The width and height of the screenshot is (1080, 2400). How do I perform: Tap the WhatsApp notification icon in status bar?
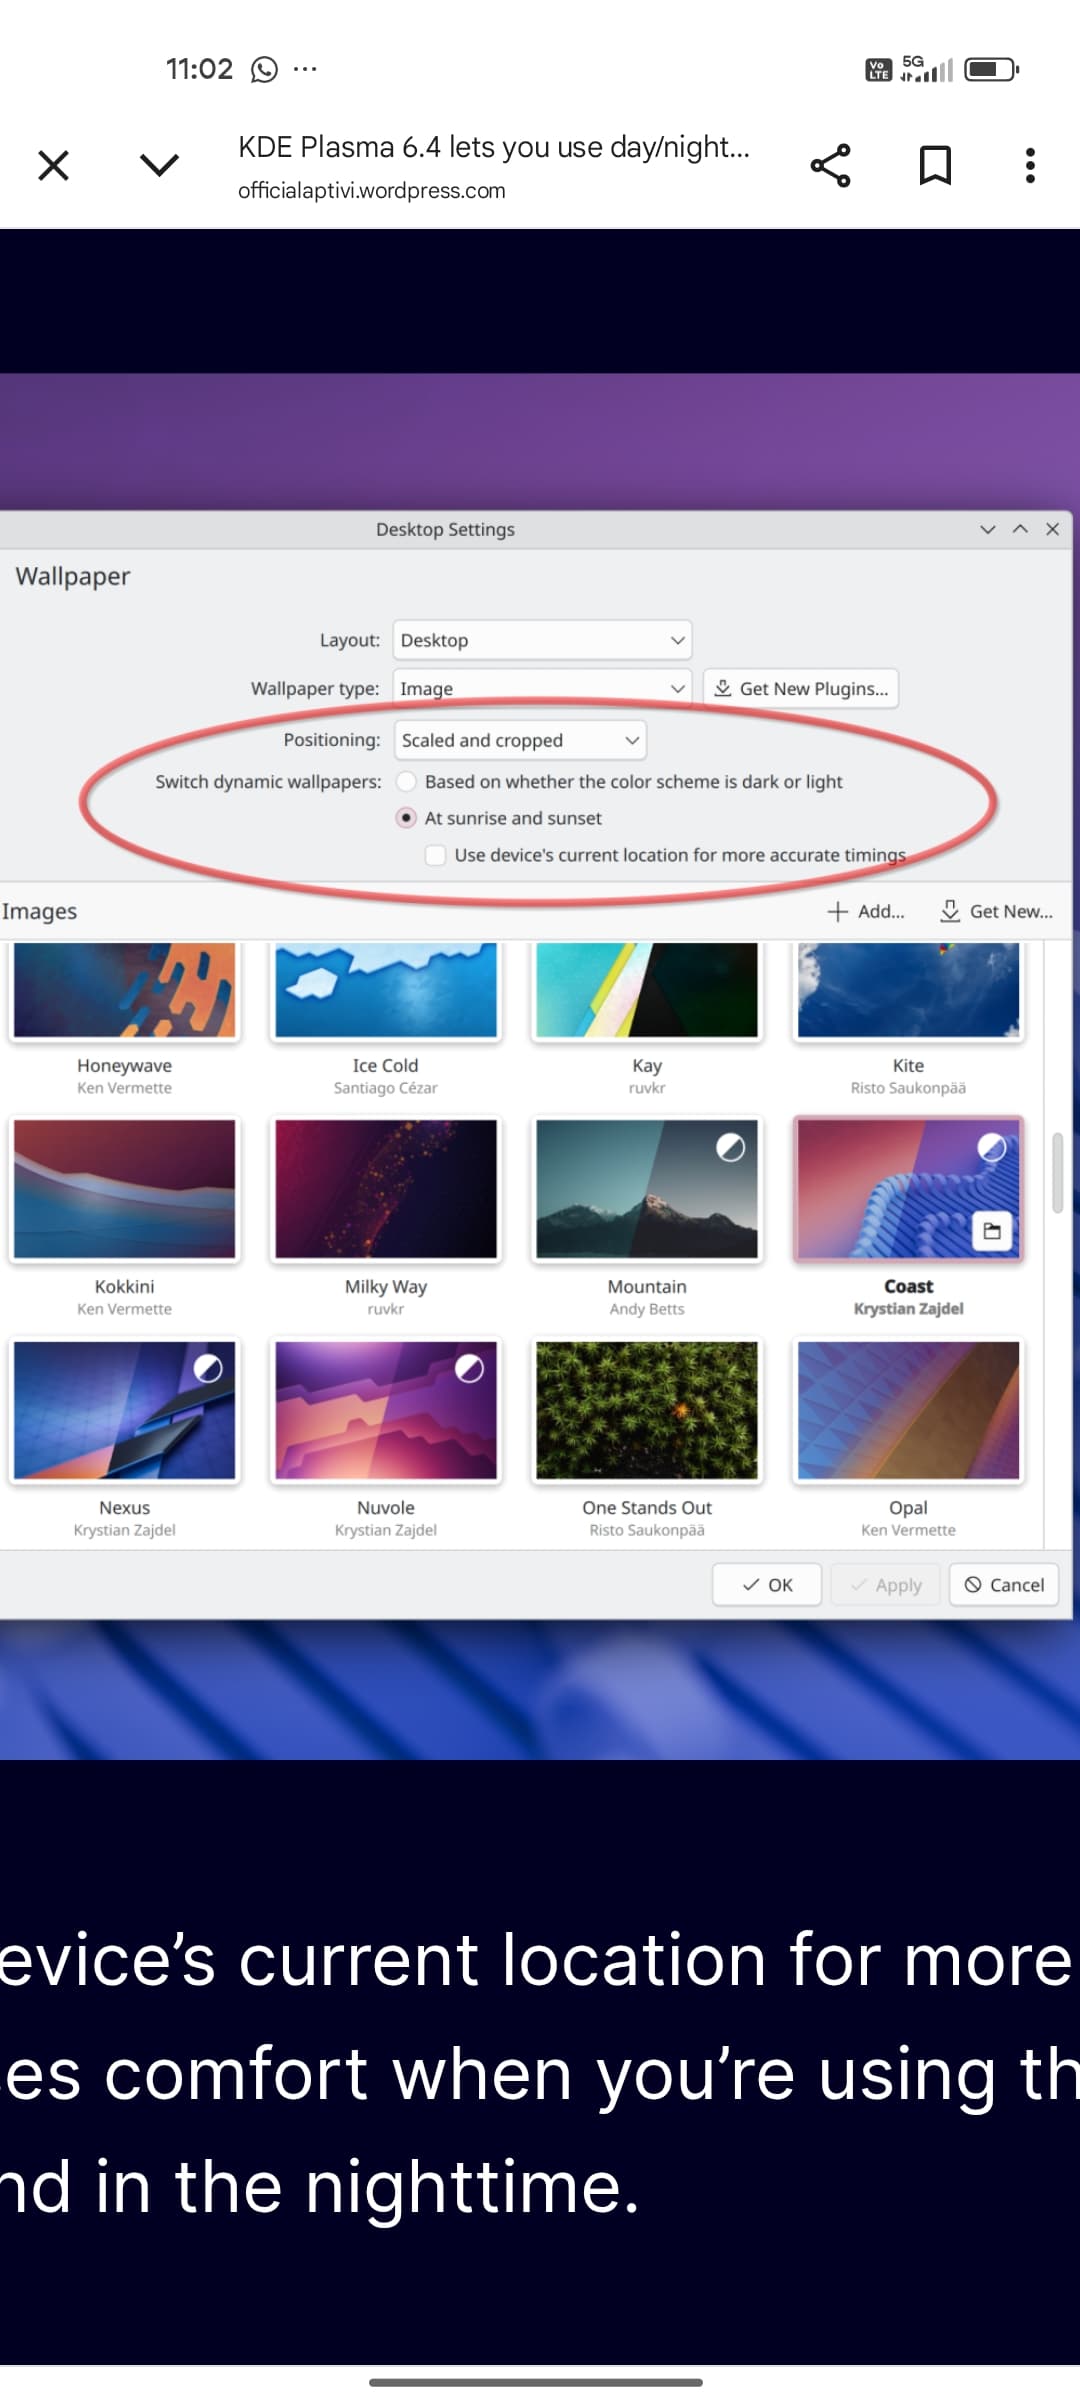[x=264, y=69]
